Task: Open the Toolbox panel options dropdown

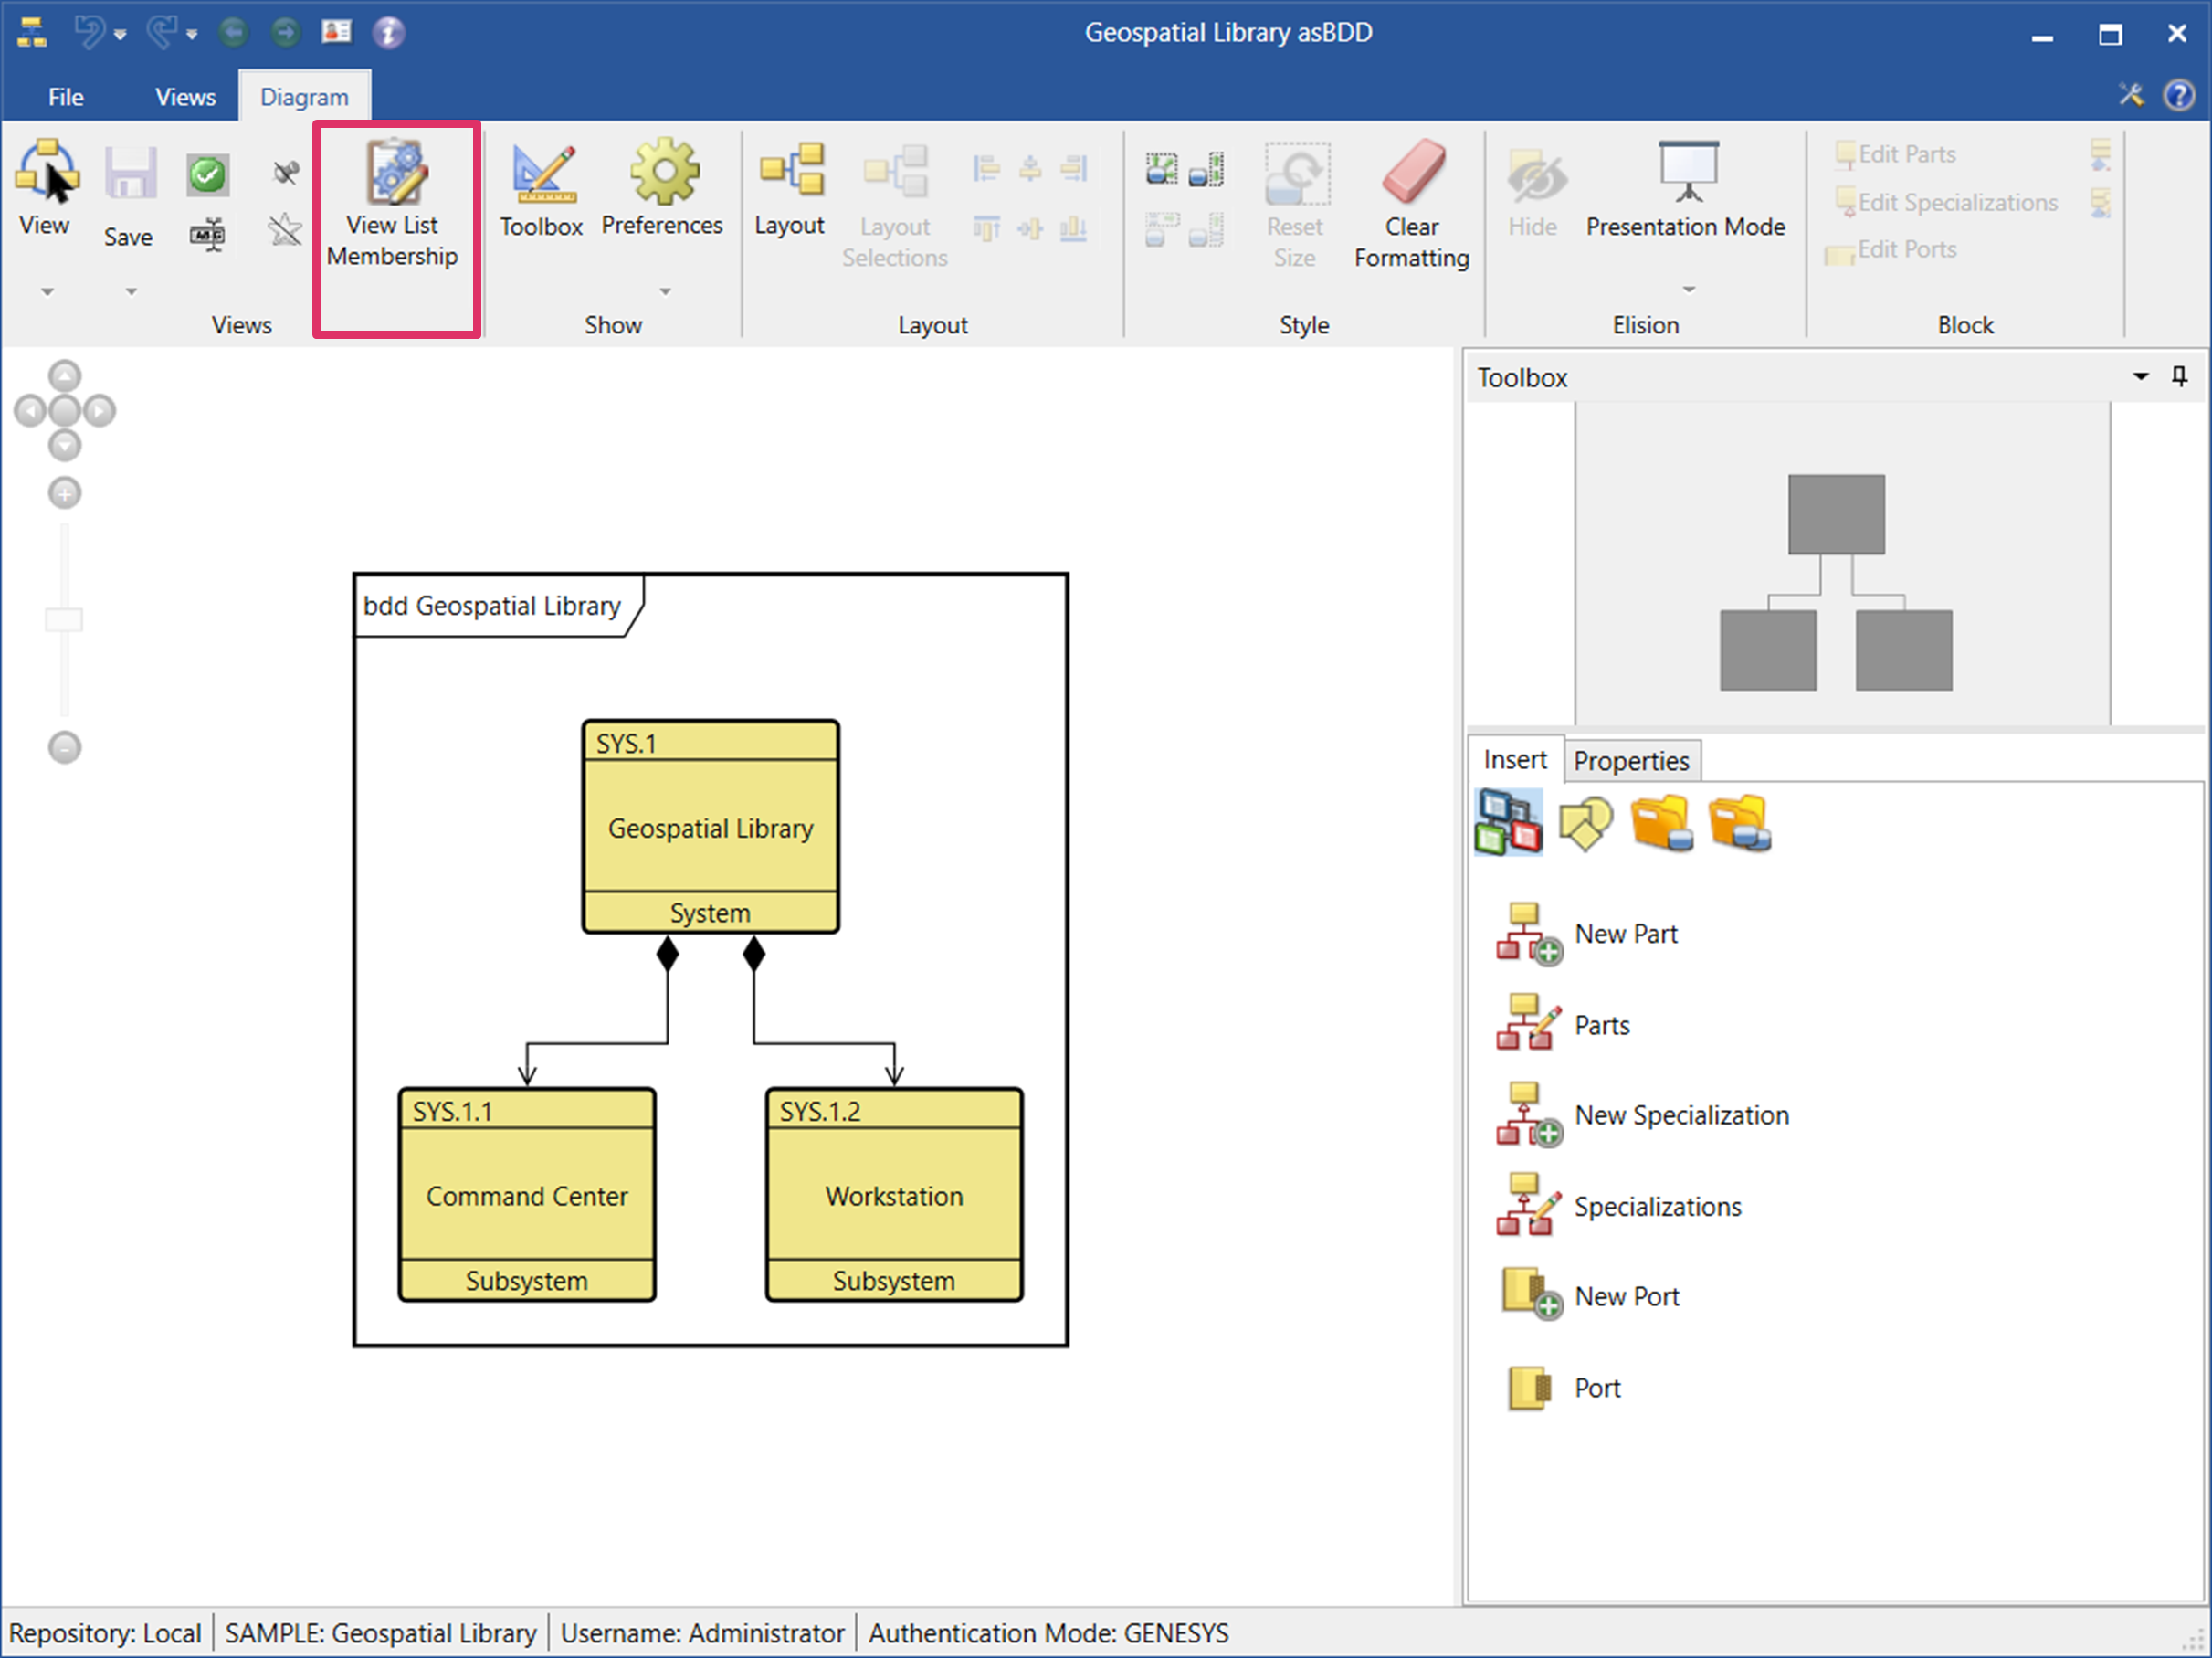Action: [2140, 377]
